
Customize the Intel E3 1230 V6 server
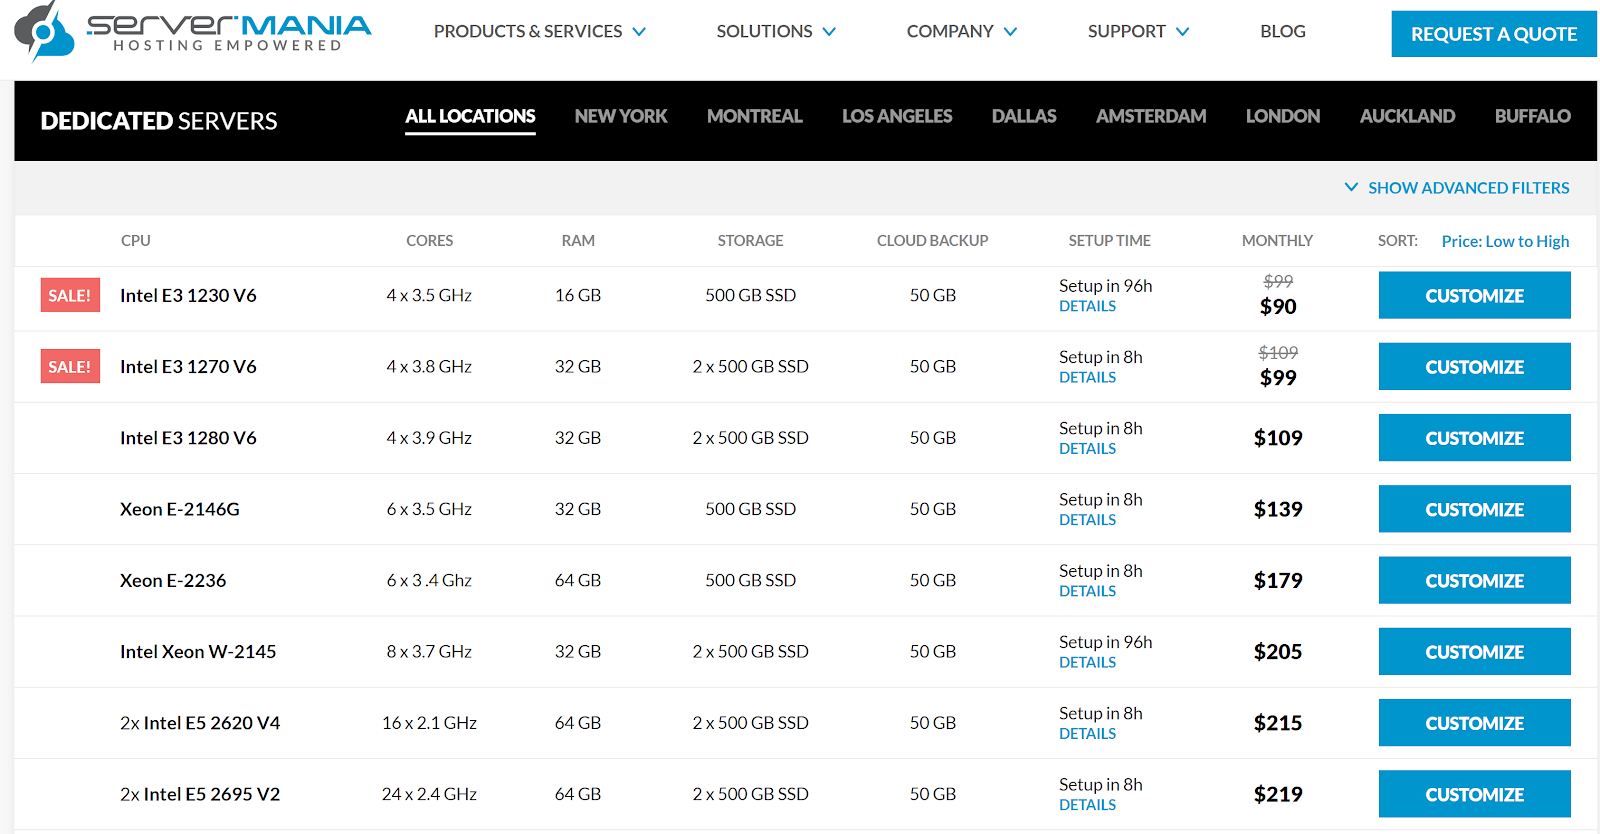pyautogui.click(x=1474, y=296)
